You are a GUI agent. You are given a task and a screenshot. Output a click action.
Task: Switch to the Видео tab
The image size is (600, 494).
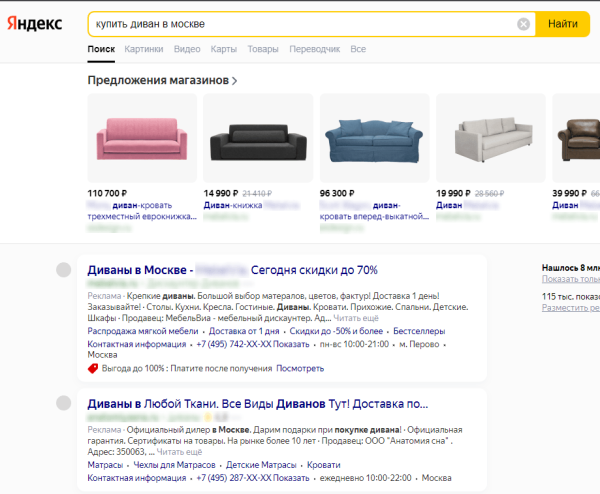[x=187, y=49]
